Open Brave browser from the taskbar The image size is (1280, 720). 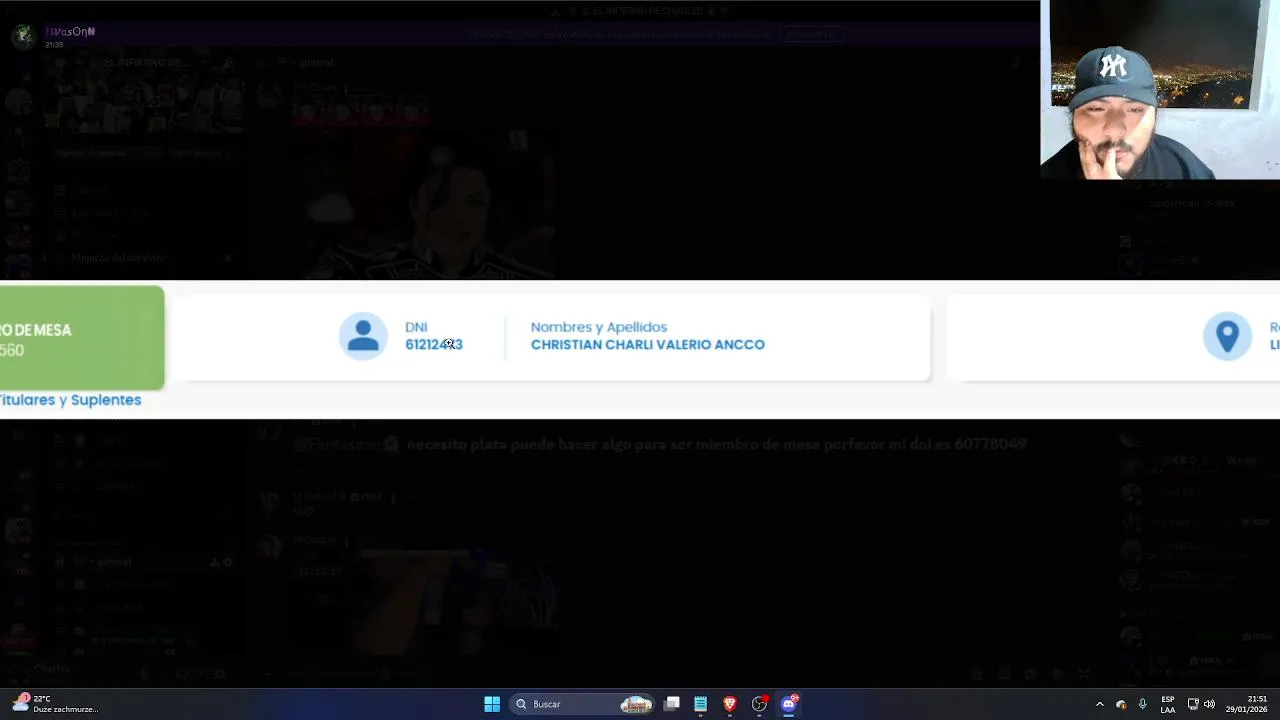[x=730, y=704]
